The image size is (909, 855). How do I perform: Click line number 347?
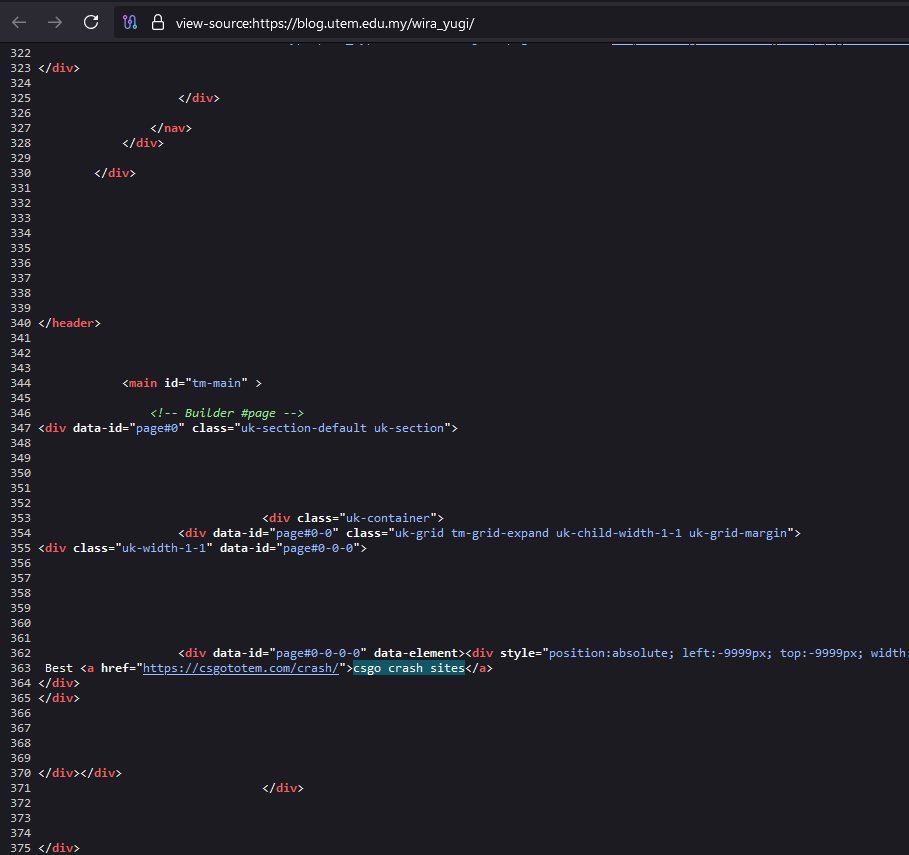(20, 428)
